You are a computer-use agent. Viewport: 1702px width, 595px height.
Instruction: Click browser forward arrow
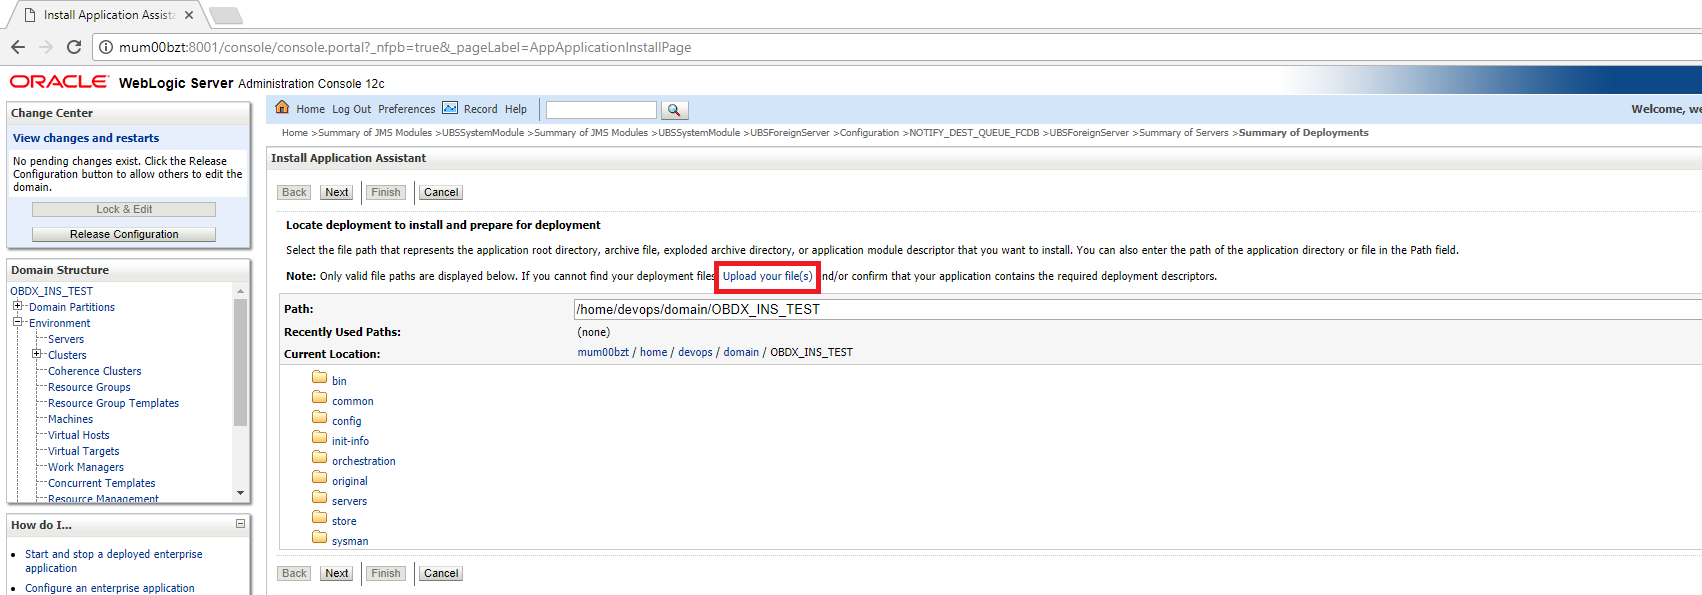tap(46, 47)
